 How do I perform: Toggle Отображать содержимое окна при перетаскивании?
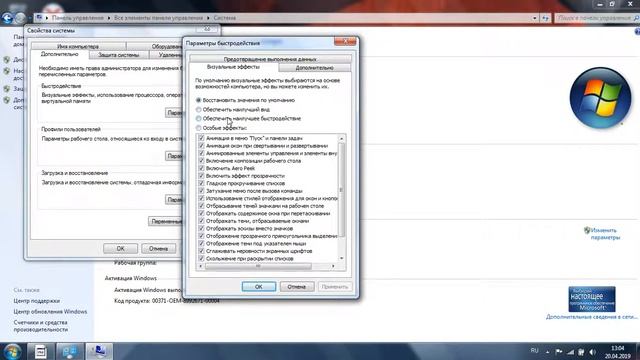click(x=201, y=213)
